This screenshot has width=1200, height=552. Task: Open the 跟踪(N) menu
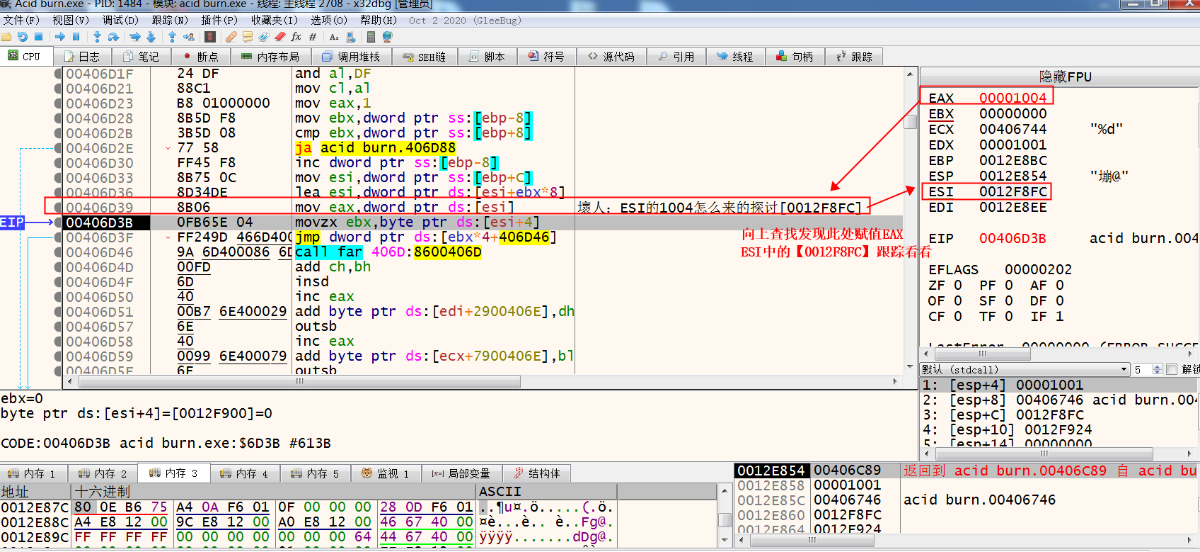coord(170,20)
